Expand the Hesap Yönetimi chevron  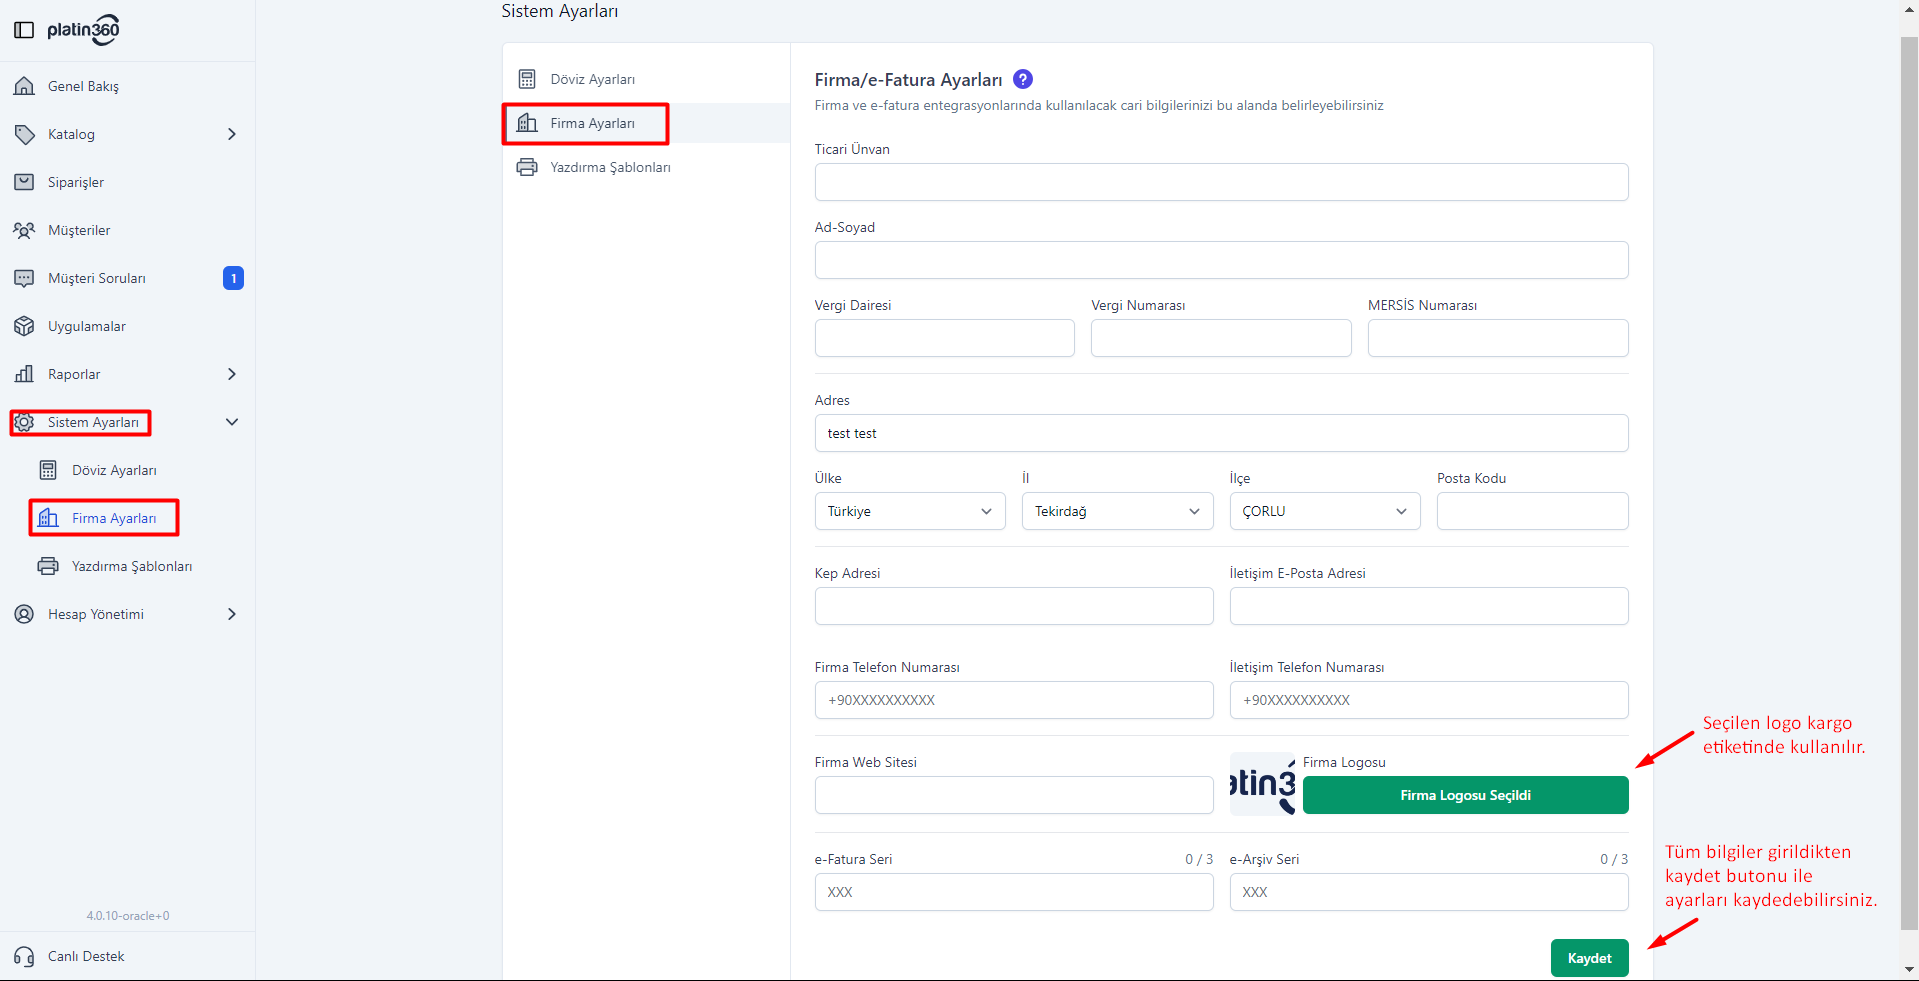[232, 614]
